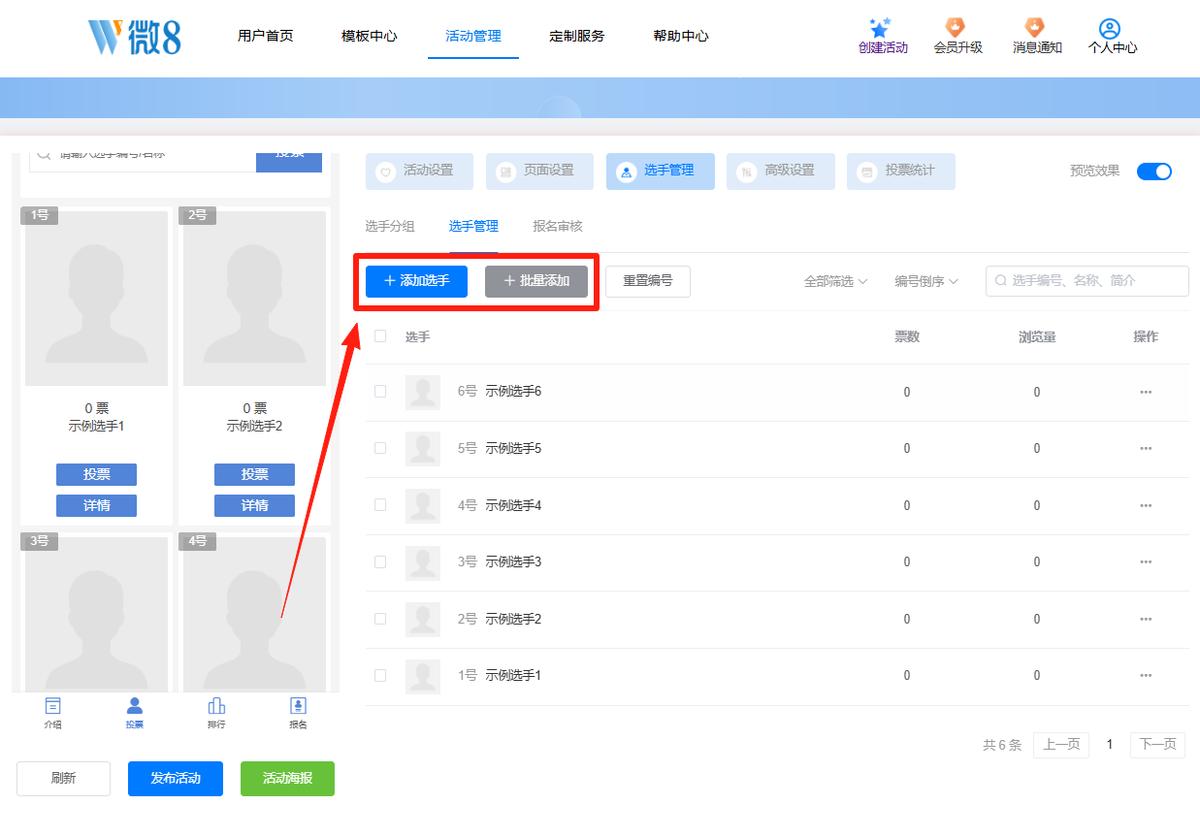
Task: Open 消息通知 notifications icon
Action: 1035,28
